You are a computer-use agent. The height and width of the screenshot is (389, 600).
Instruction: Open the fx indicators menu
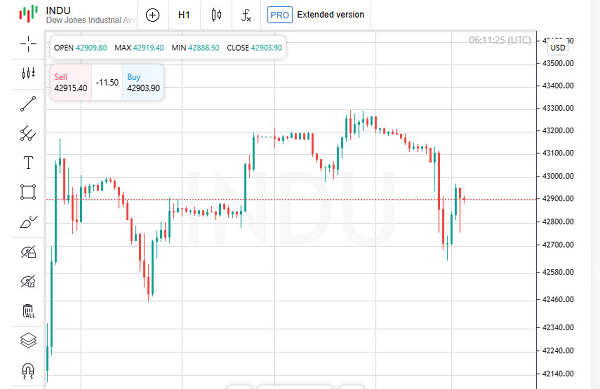pos(246,15)
